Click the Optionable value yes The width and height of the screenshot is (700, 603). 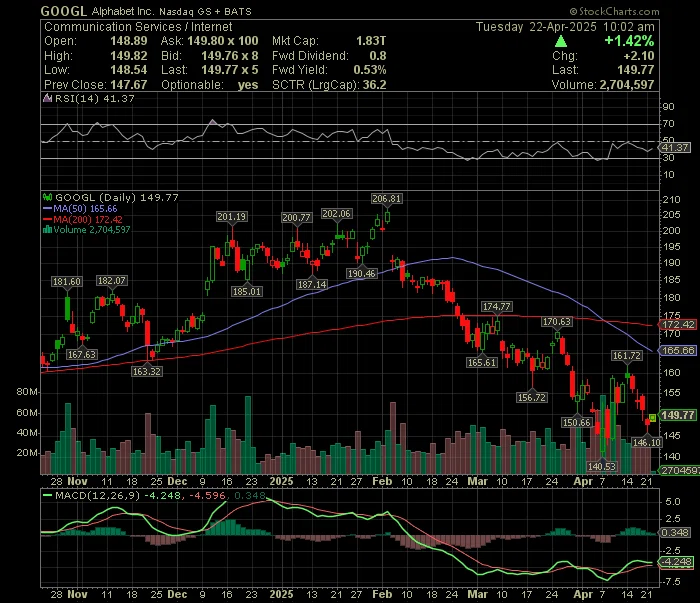tap(248, 84)
